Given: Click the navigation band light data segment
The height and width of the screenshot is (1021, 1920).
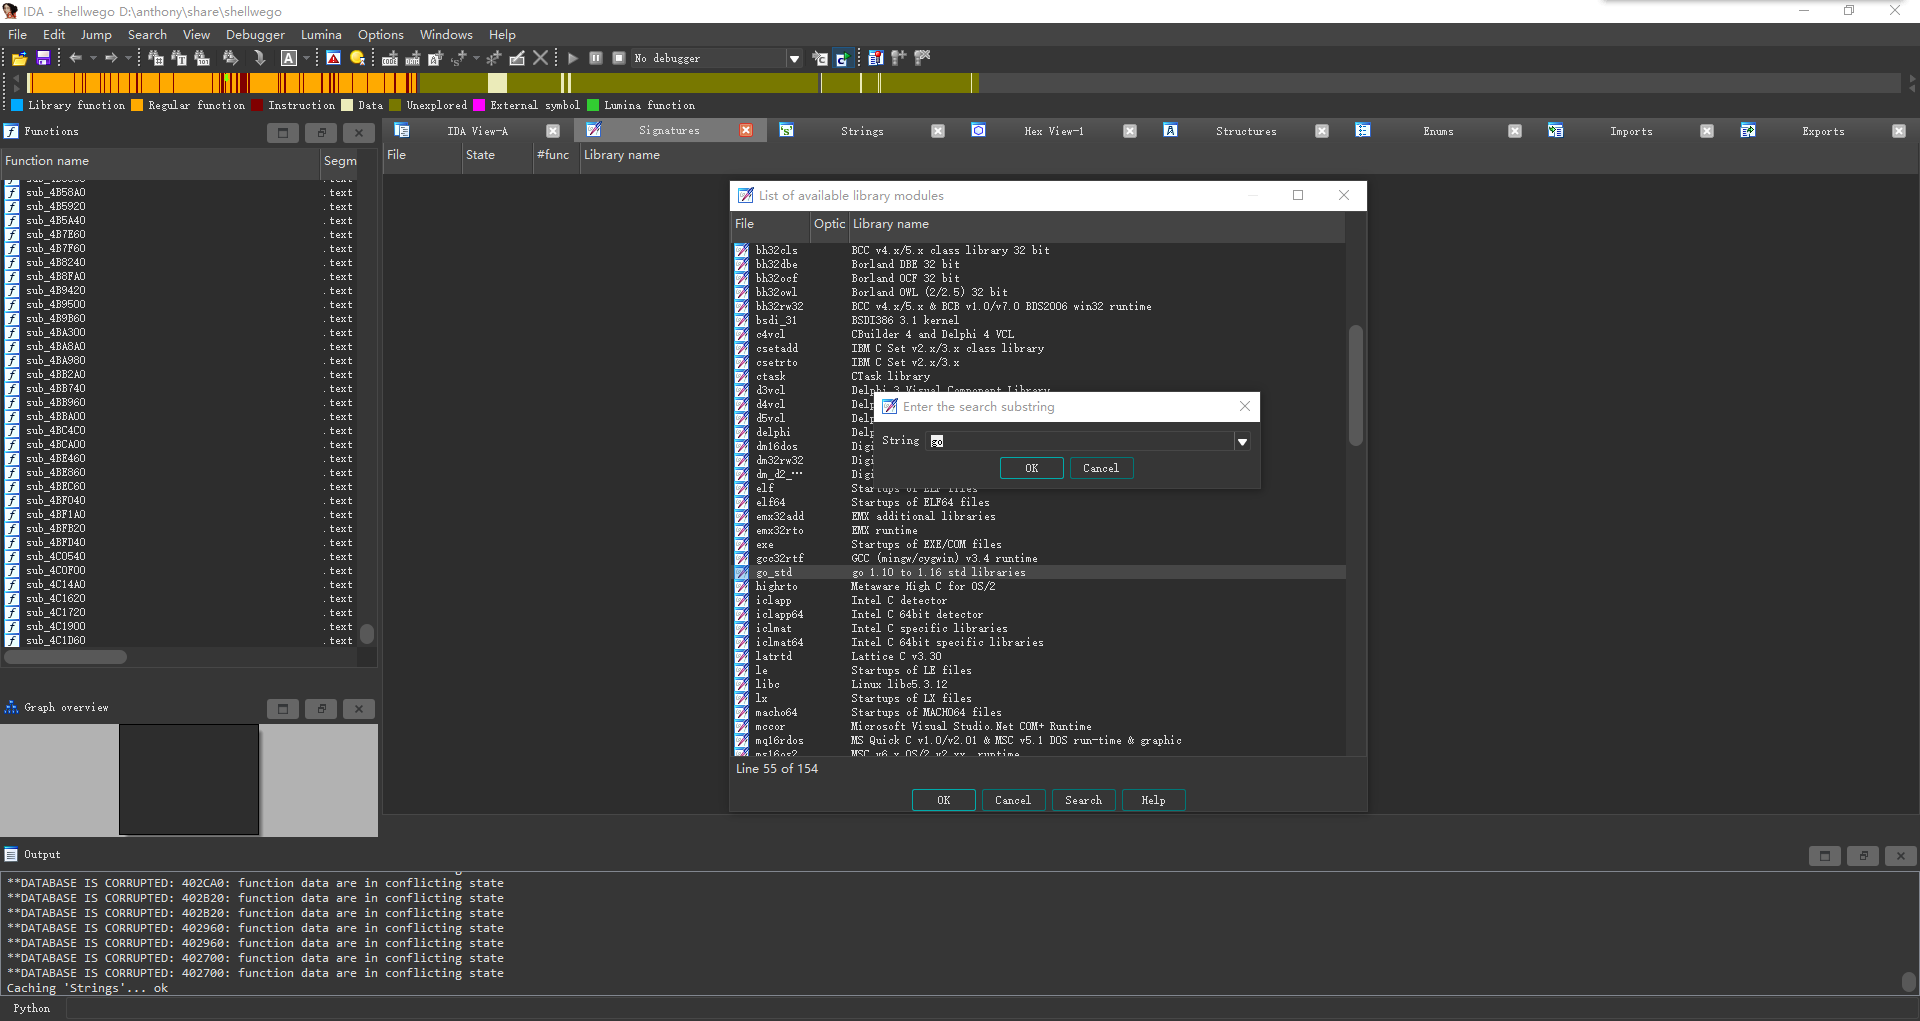Looking at the screenshot, I should [497, 83].
